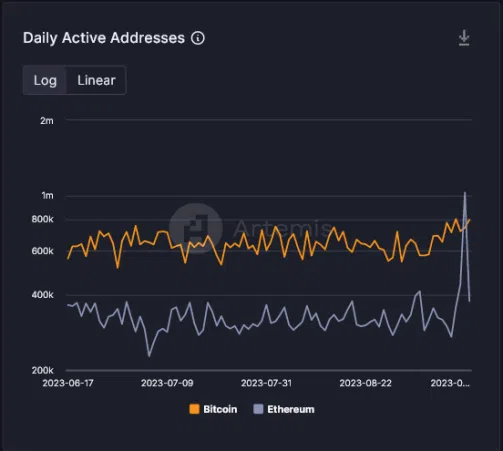Click the info icon beside Daily Active Addresses

pos(198,38)
